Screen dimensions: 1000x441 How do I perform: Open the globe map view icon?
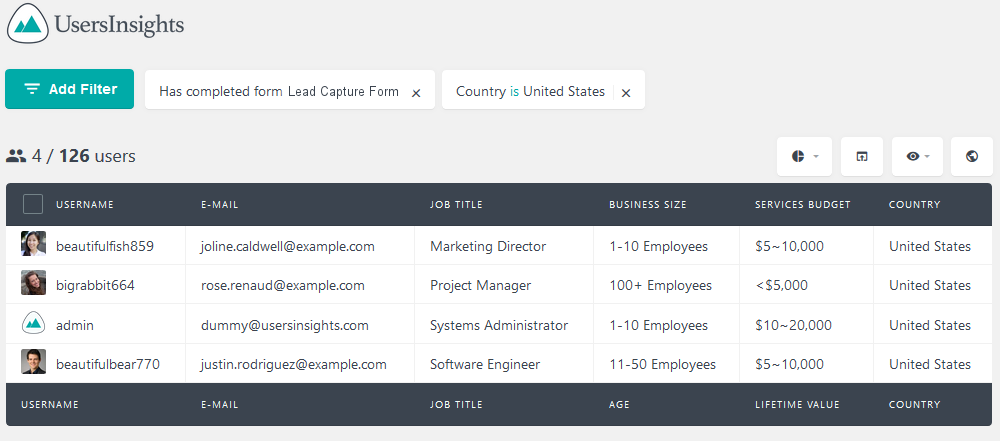click(x=972, y=156)
